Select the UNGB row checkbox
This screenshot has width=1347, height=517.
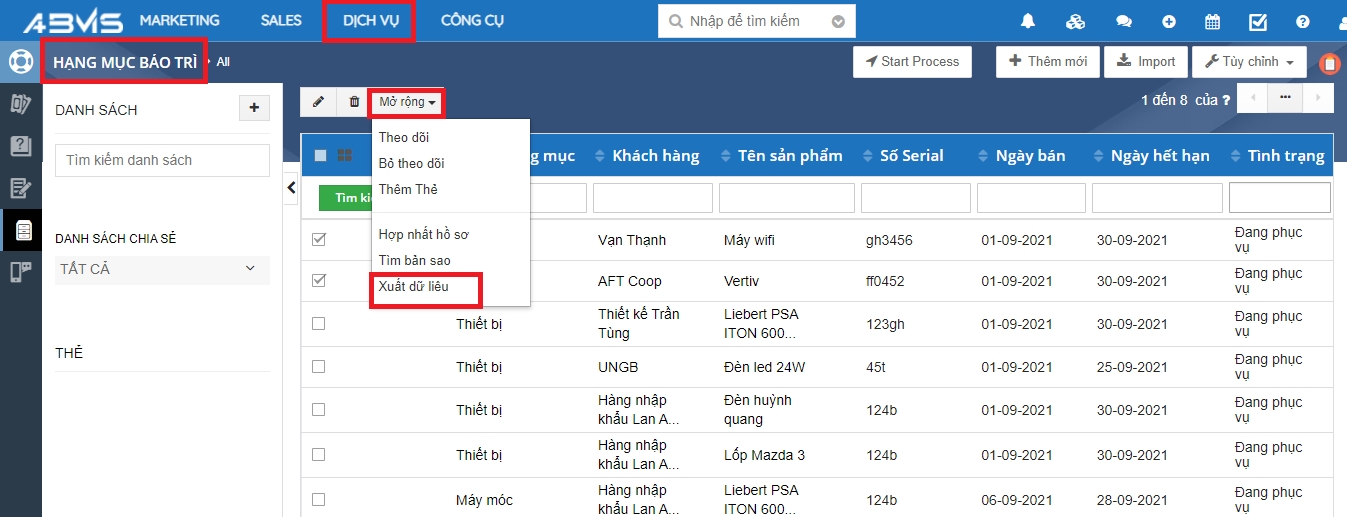coord(319,367)
